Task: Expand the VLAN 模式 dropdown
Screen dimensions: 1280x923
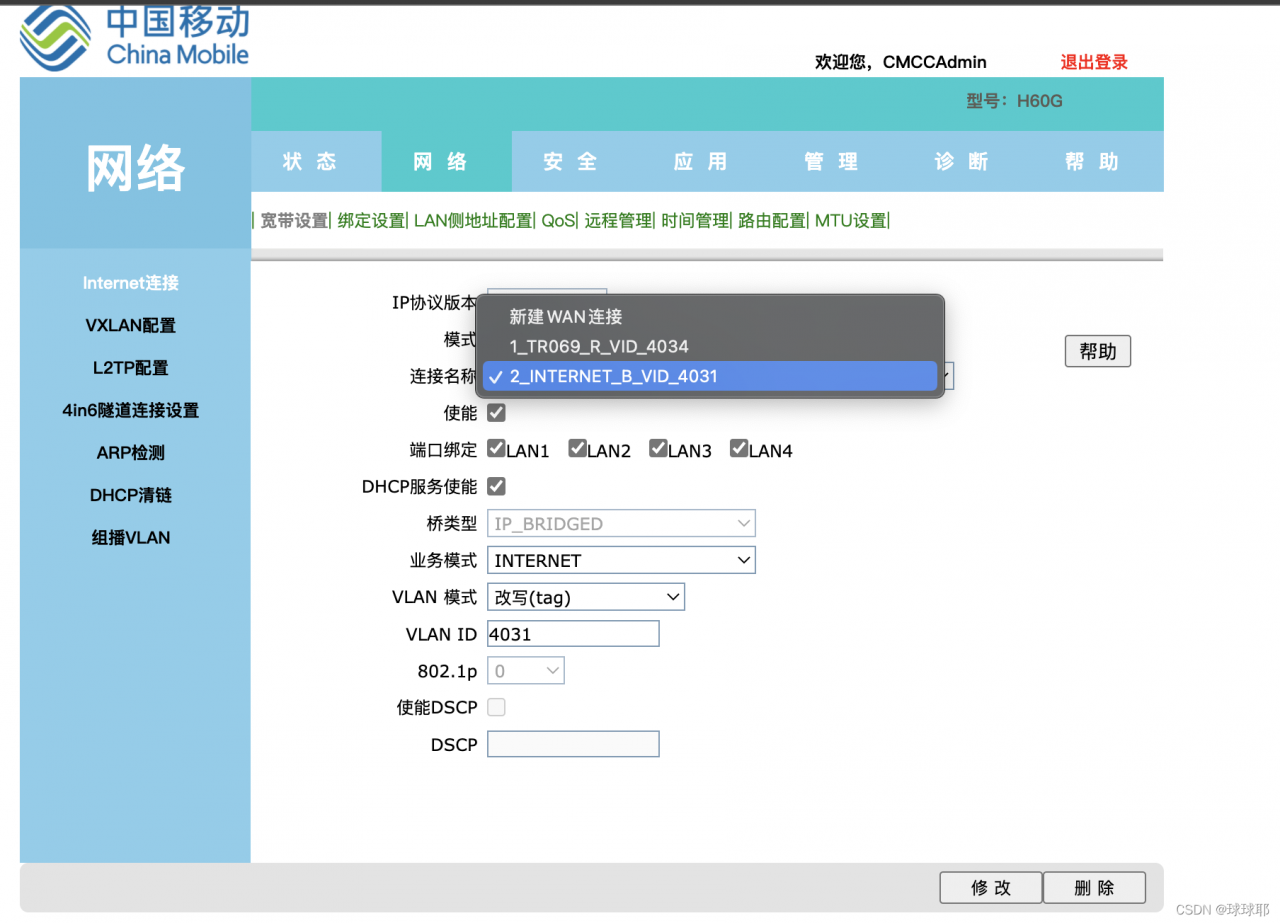Action: 586,597
